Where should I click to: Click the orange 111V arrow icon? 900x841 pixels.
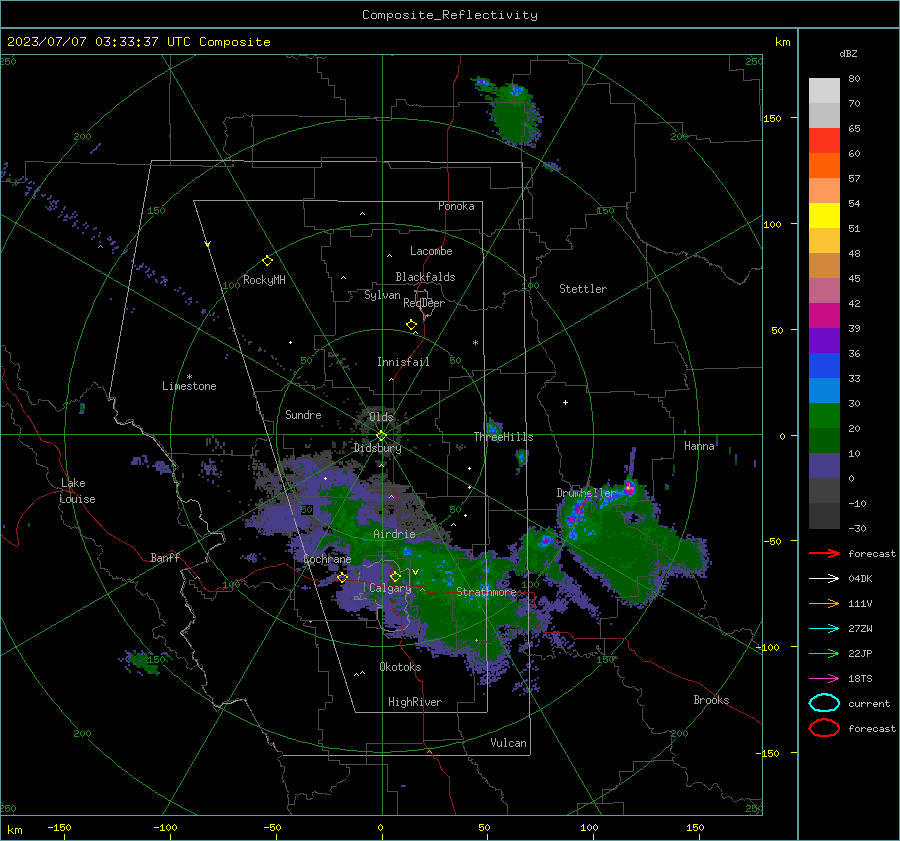(x=824, y=603)
